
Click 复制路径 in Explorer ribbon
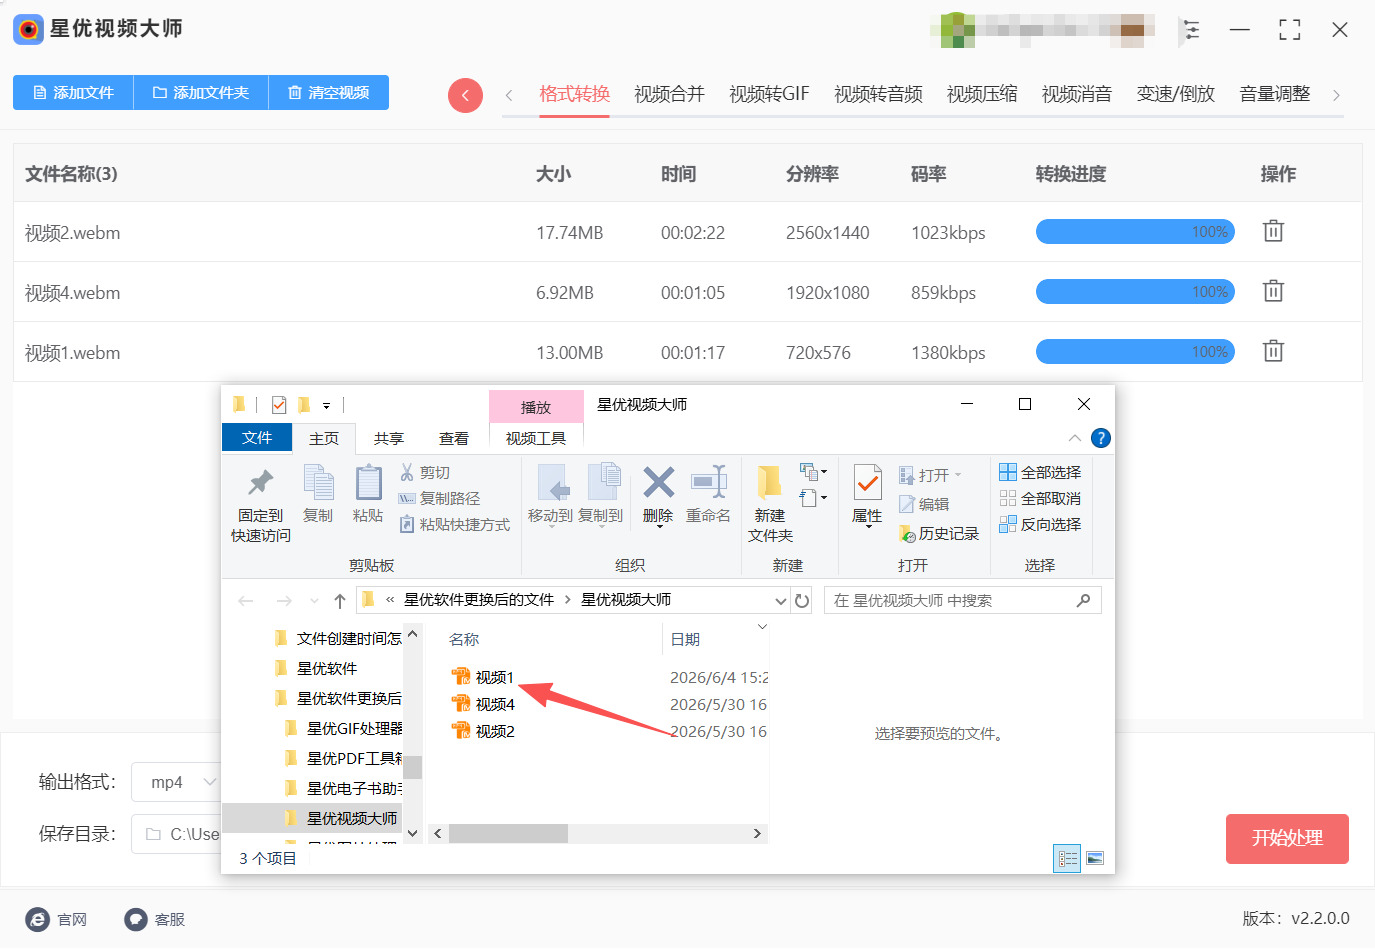(440, 498)
